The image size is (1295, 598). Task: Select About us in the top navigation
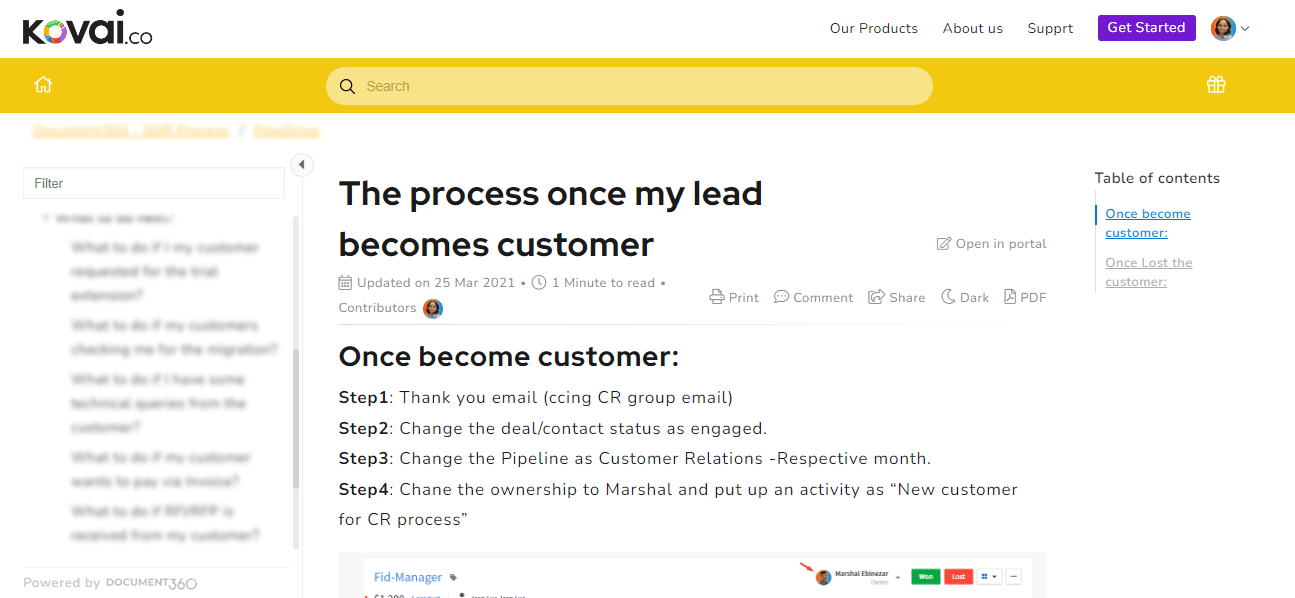972,28
